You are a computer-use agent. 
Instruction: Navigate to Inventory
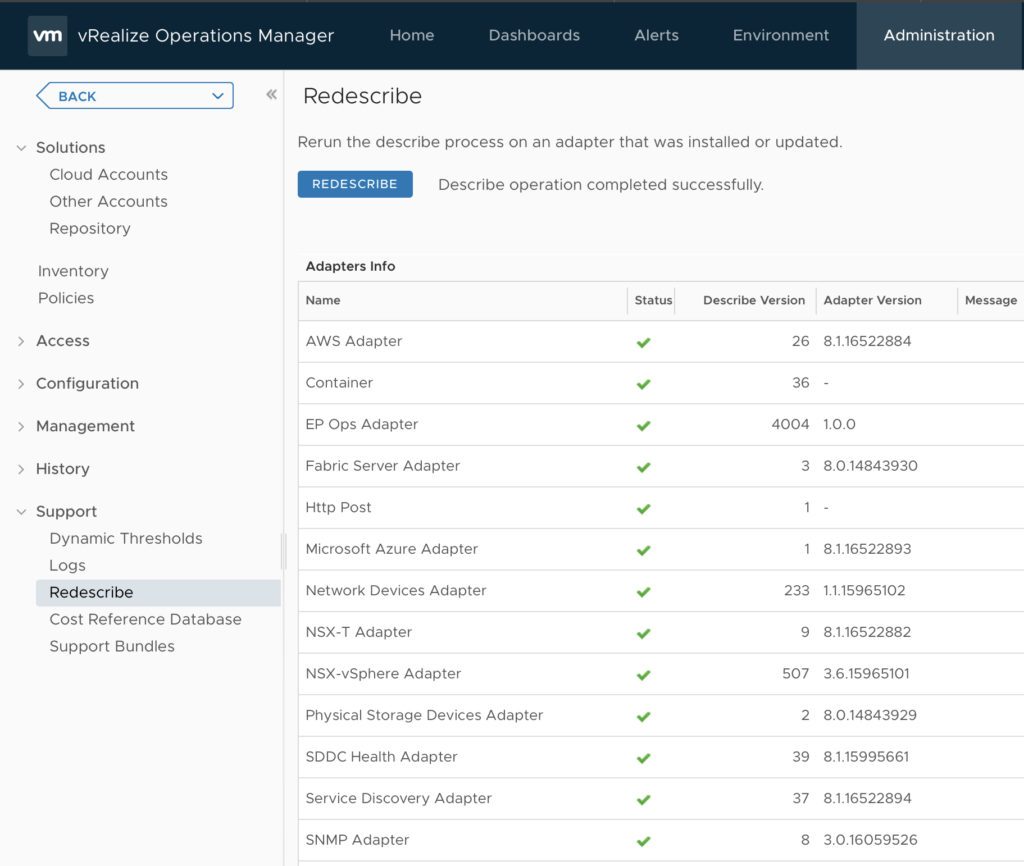click(x=73, y=271)
